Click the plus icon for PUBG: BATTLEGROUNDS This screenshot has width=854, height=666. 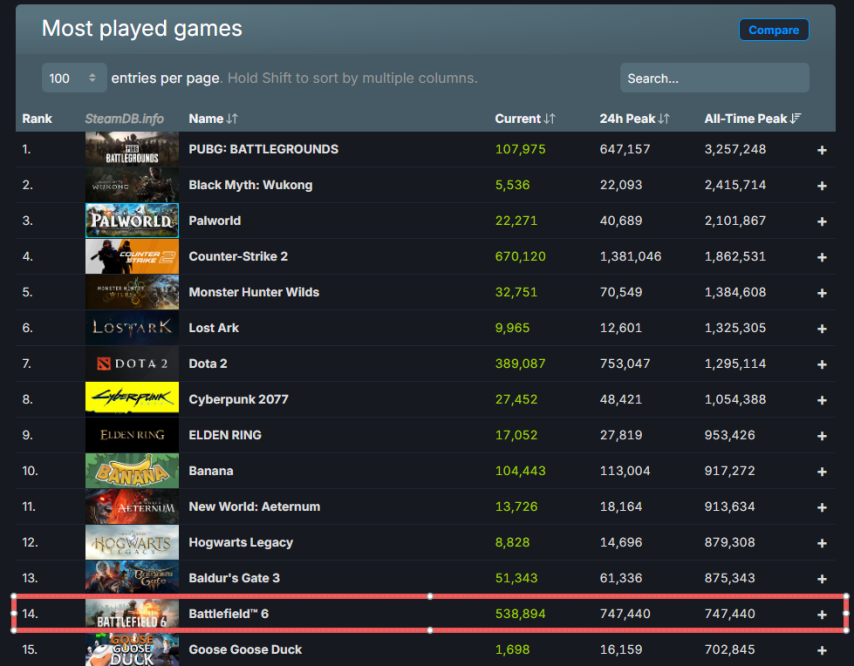click(822, 150)
